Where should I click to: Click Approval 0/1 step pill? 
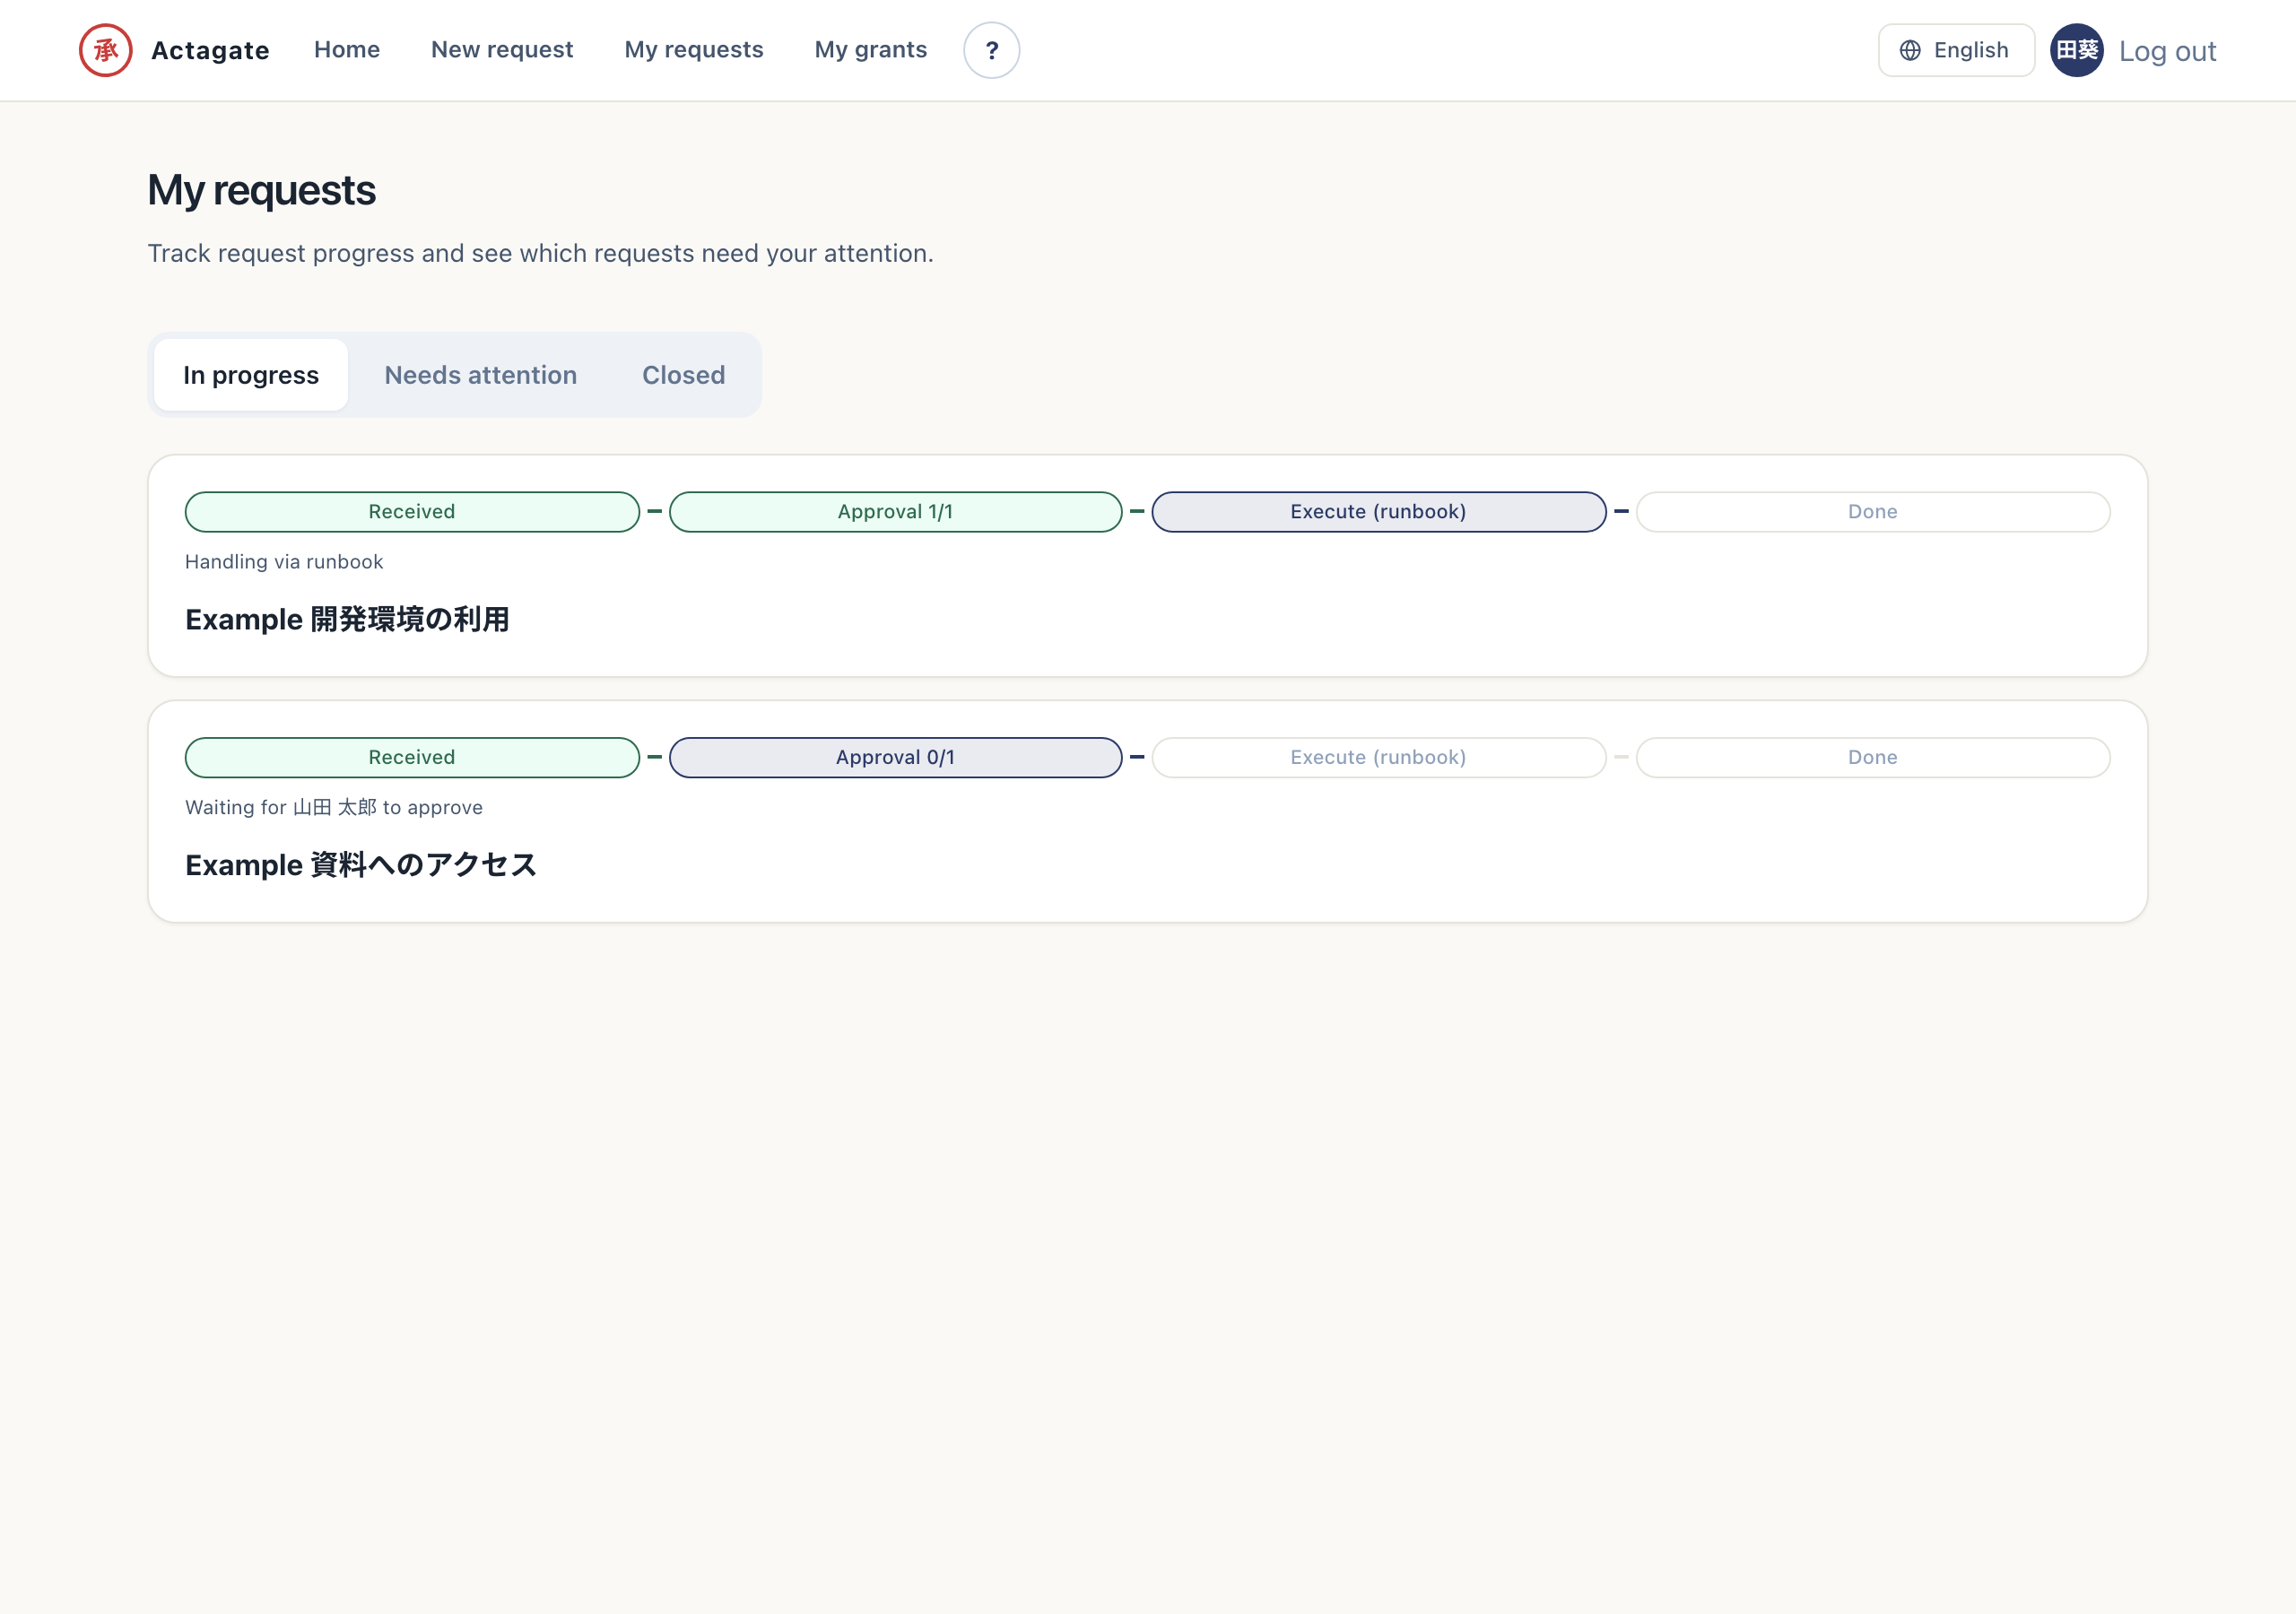(896, 758)
